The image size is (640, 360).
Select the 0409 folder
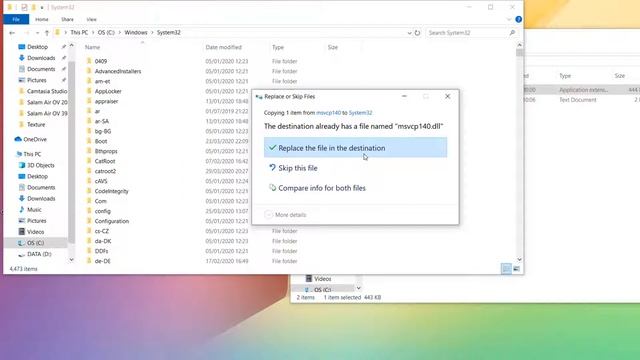pos(101,61)
